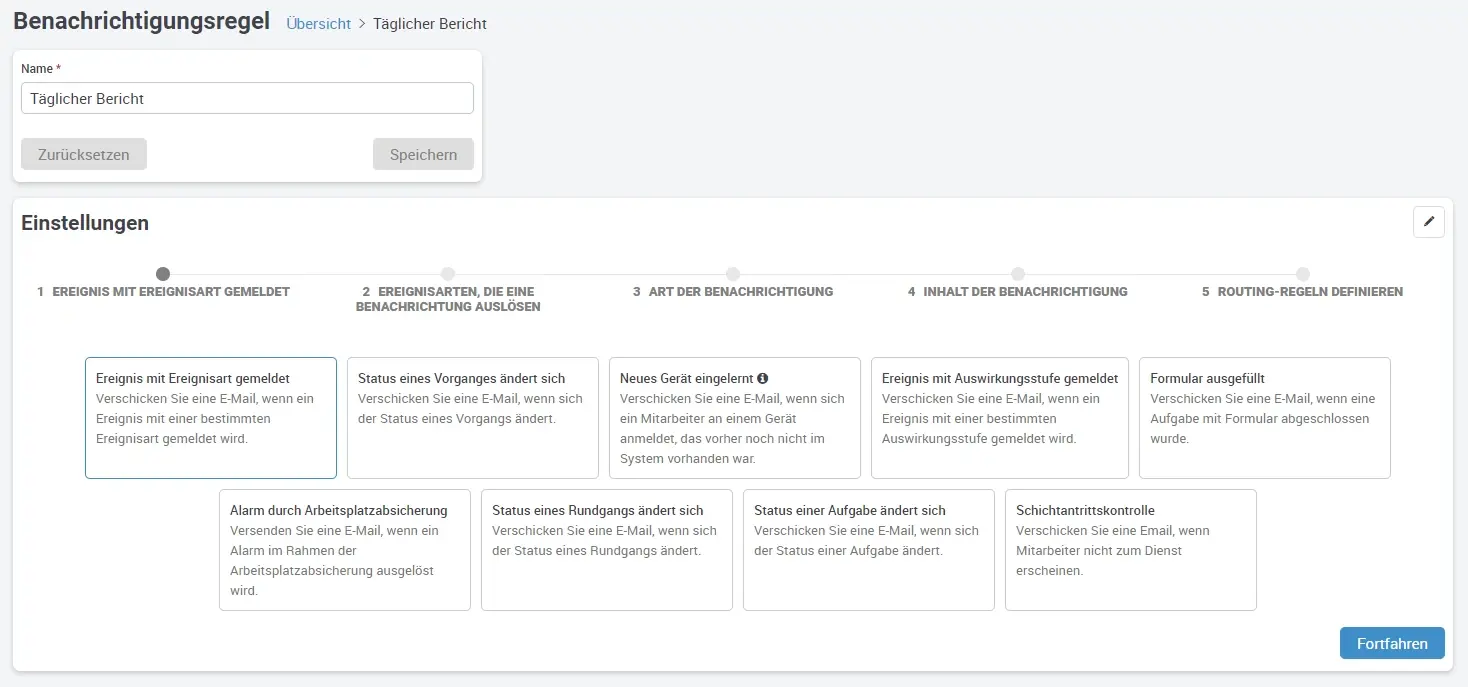The image size is (1468, 687).
Task: Click step indicator dot for step 1
Action: pyautogui.click(x=163, y=273)
